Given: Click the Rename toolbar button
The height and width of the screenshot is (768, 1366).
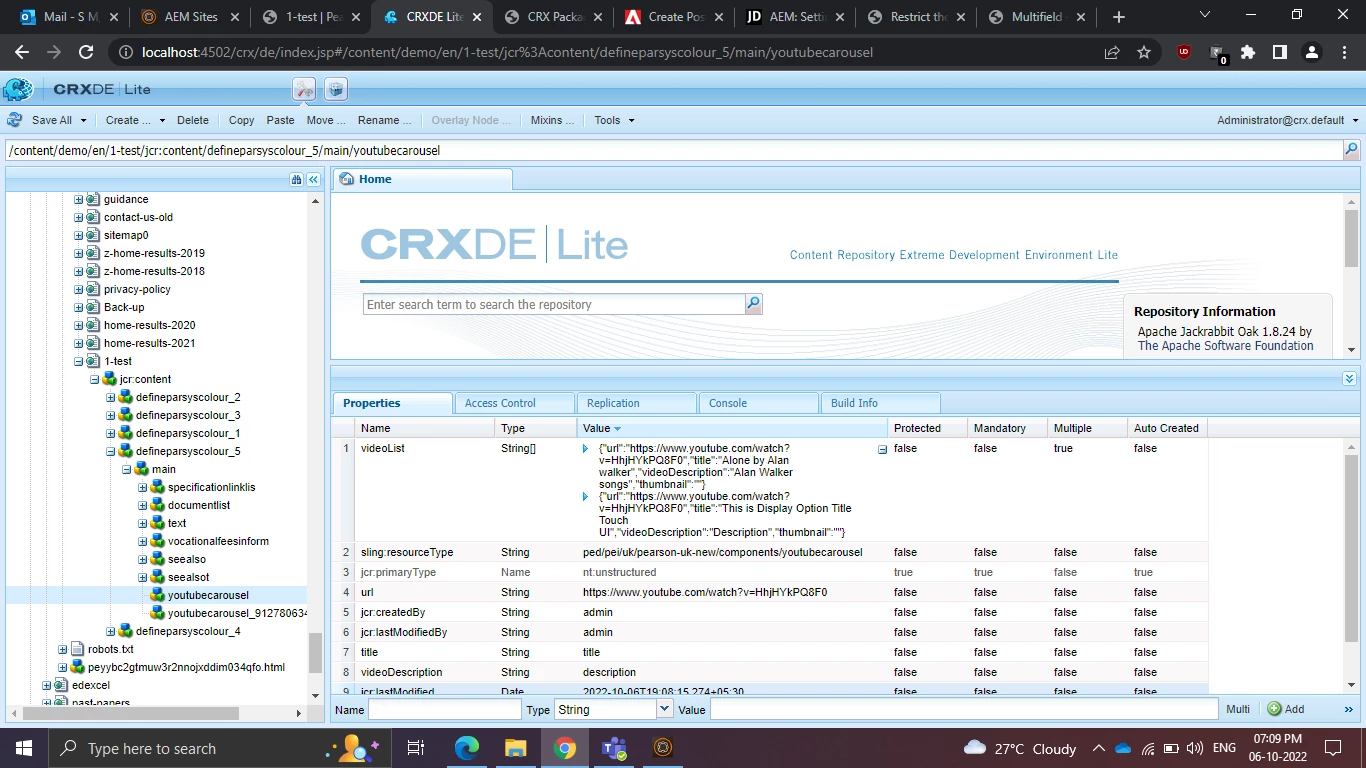Looking at the screenshot, I should 384,120.
